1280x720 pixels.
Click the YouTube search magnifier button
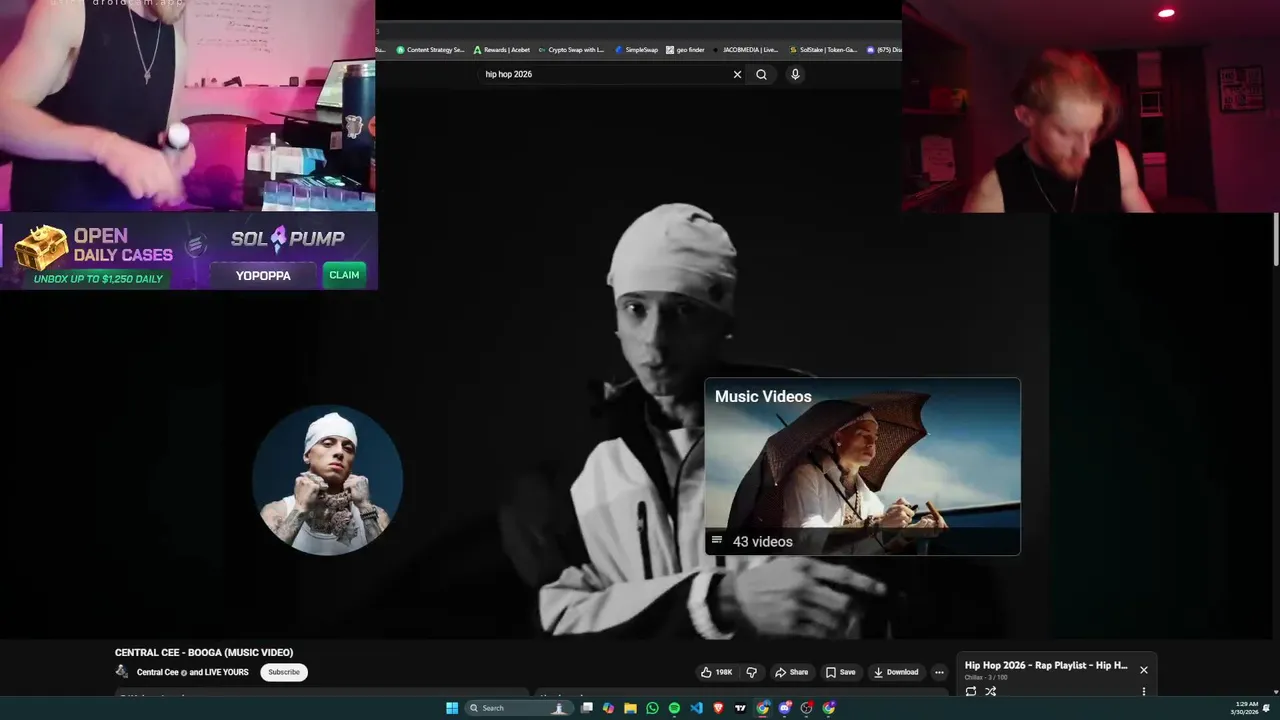coord(761,74)
